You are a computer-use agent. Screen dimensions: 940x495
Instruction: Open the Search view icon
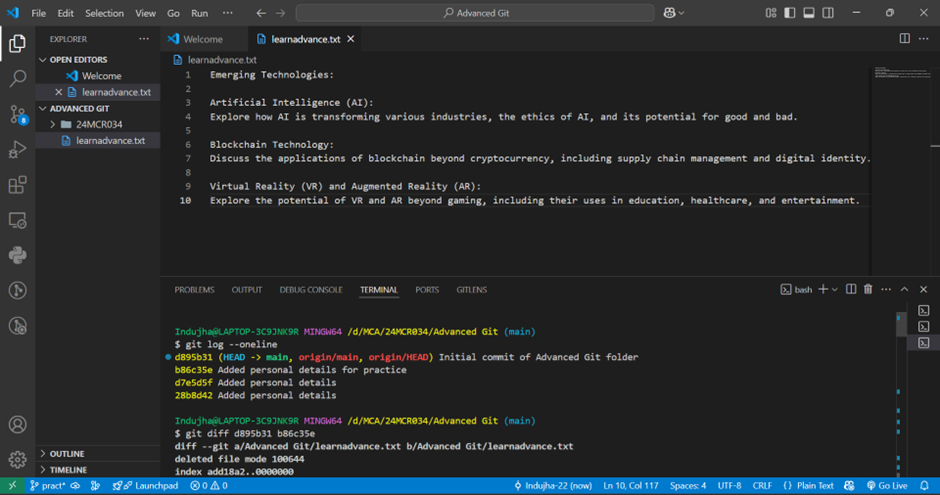pos(18,78)
